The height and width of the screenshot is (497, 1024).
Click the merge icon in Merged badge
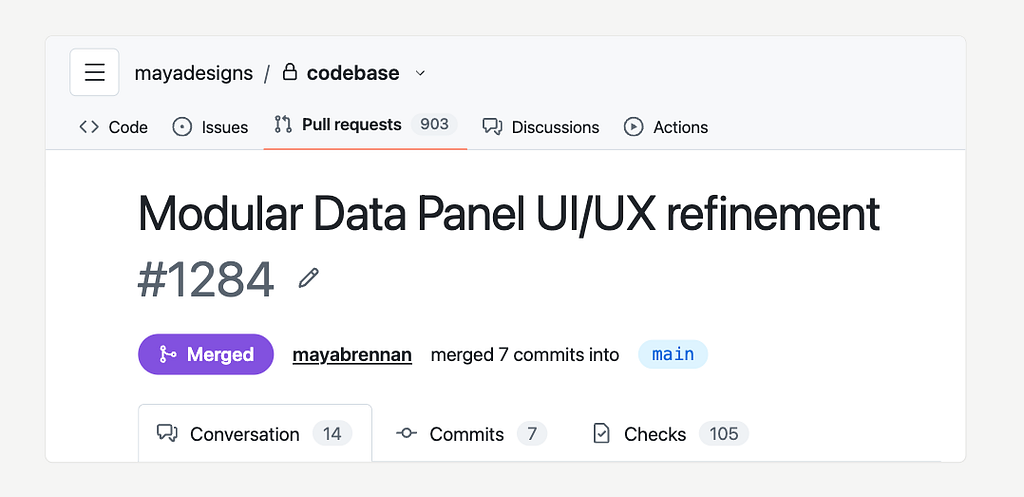(168, 354)
